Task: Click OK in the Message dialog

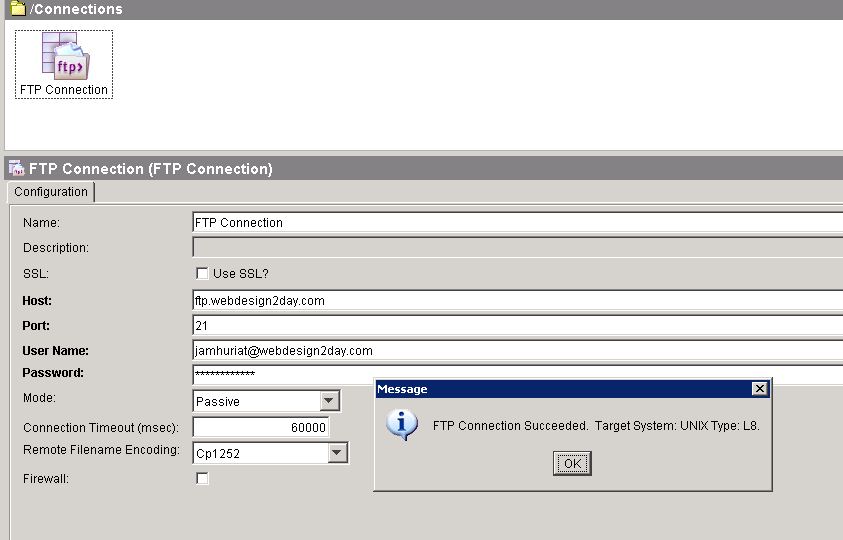Action: coord(572,463)
